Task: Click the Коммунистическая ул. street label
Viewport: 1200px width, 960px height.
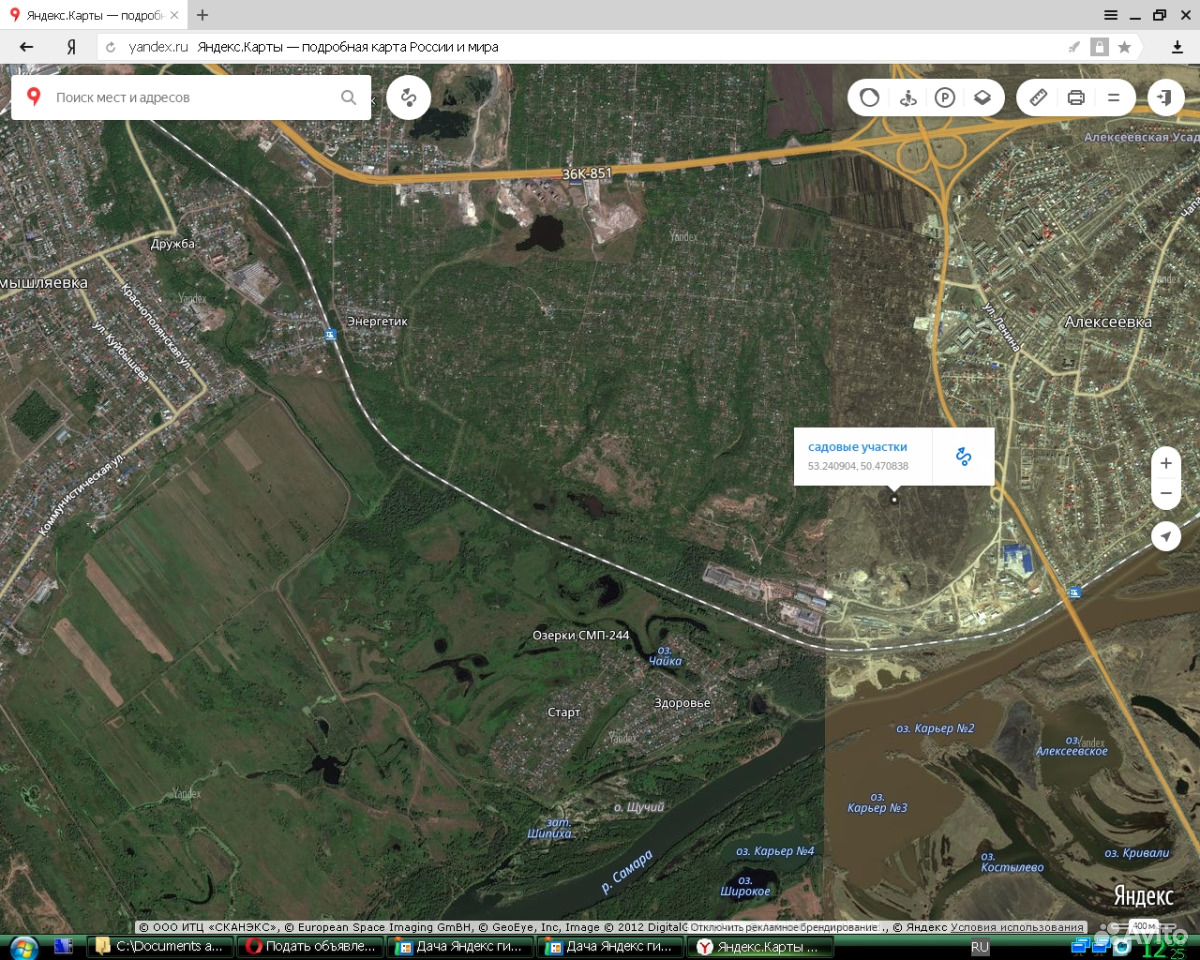Action: point(82,495)
